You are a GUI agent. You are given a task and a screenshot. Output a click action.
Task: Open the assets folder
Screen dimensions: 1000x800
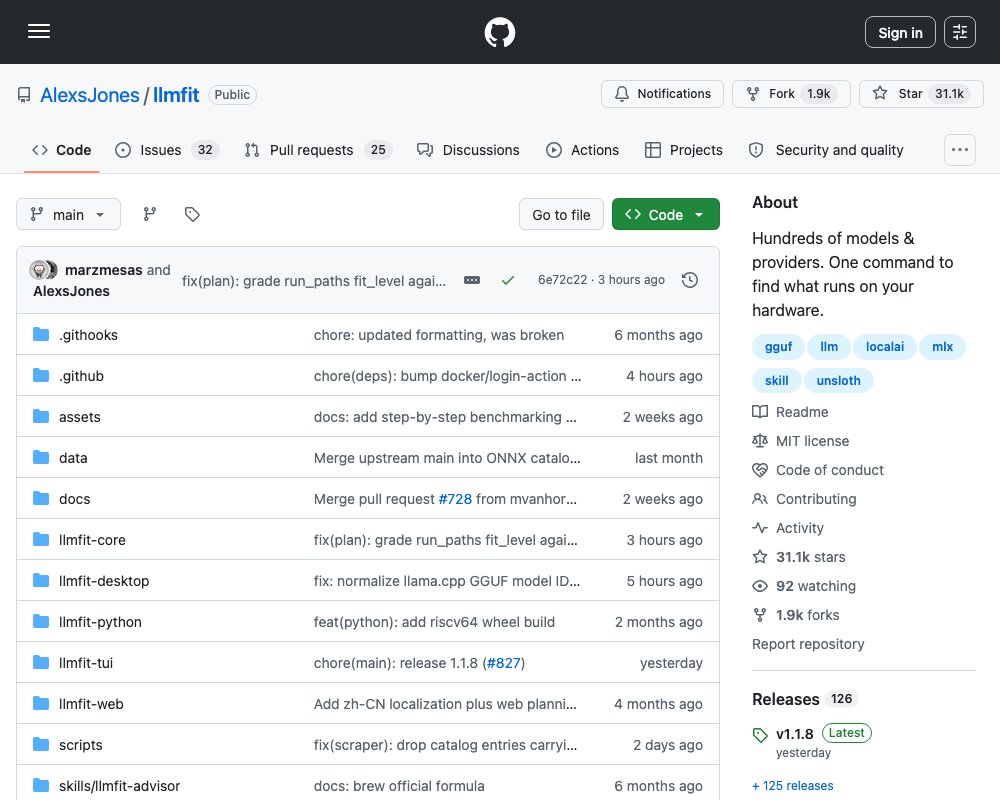tap(80, 417)
